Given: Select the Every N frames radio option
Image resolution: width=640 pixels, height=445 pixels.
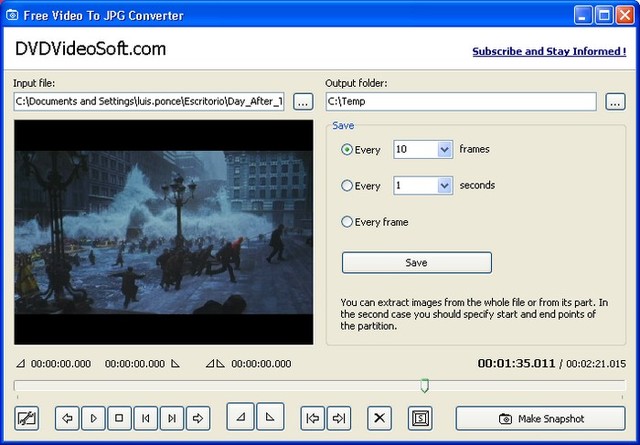Looking at the screenshot, I should point(347,149).
